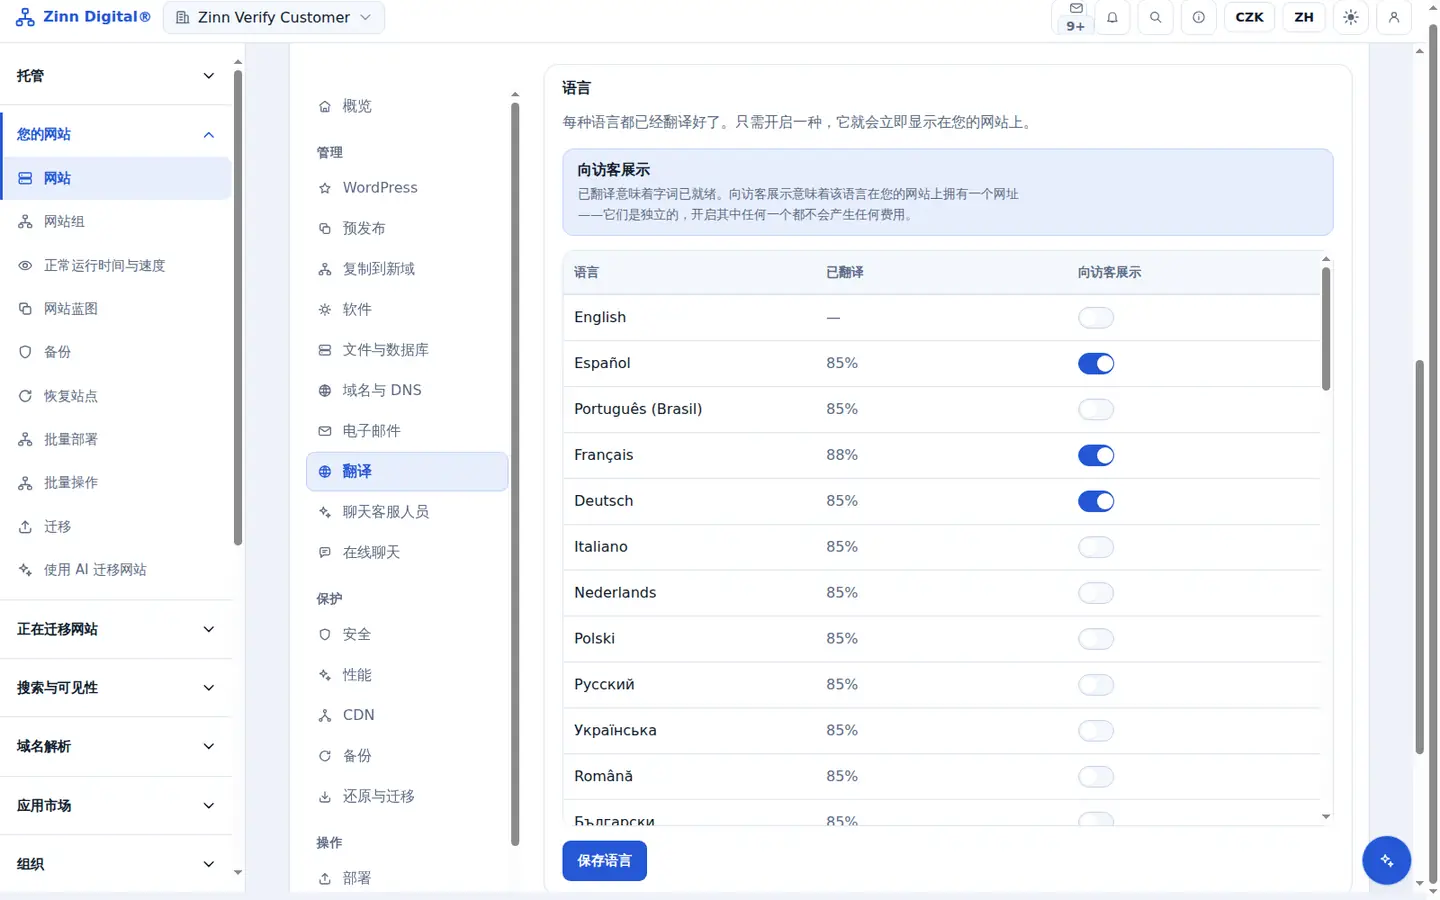Click the language table scrollbar thumb
1440x900 pixels.
[1326, 328]
